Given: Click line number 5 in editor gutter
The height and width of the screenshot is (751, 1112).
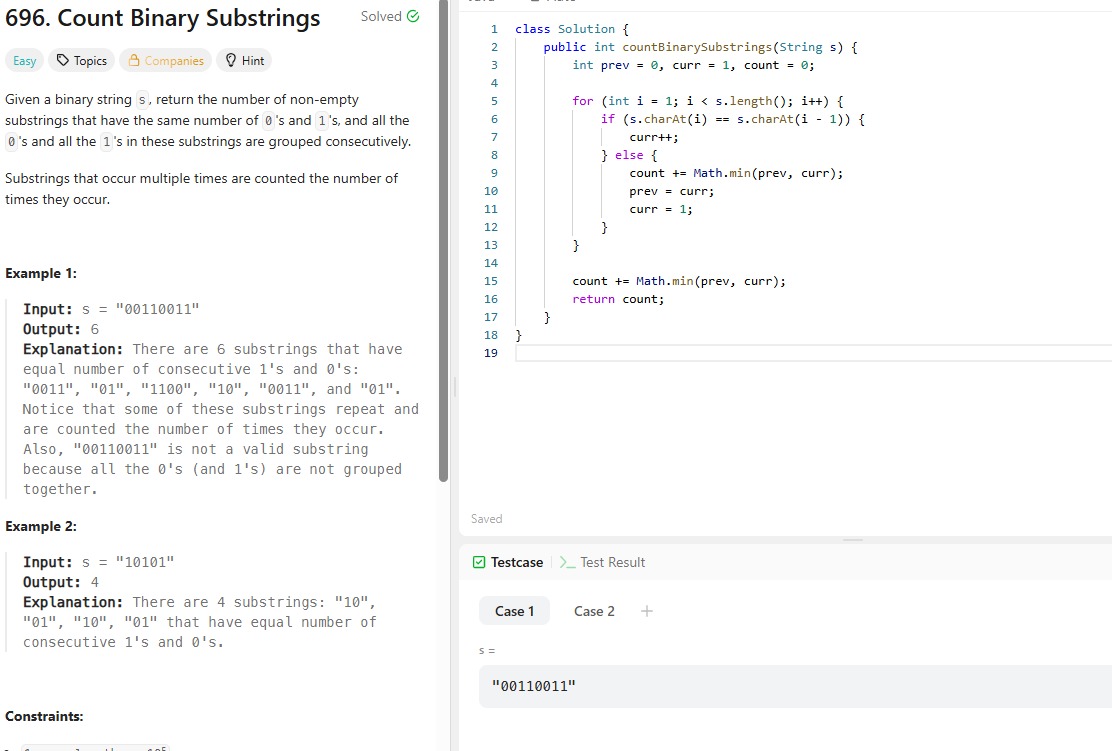Looking at the screenshot, I should point(490,101).
